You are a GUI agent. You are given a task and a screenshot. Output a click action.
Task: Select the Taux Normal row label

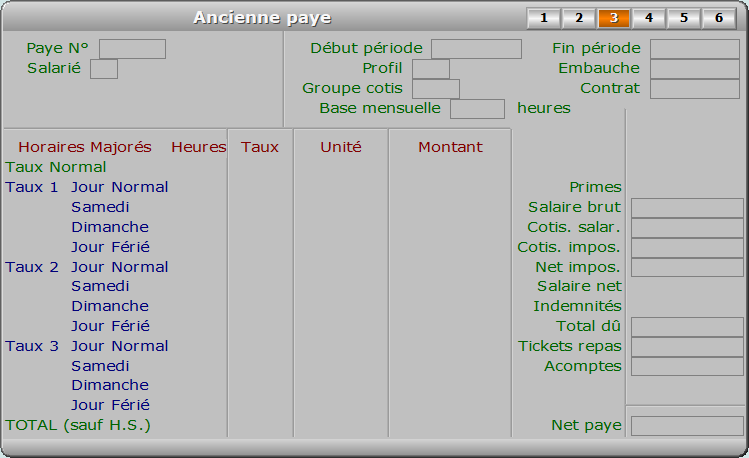point(56,167)
